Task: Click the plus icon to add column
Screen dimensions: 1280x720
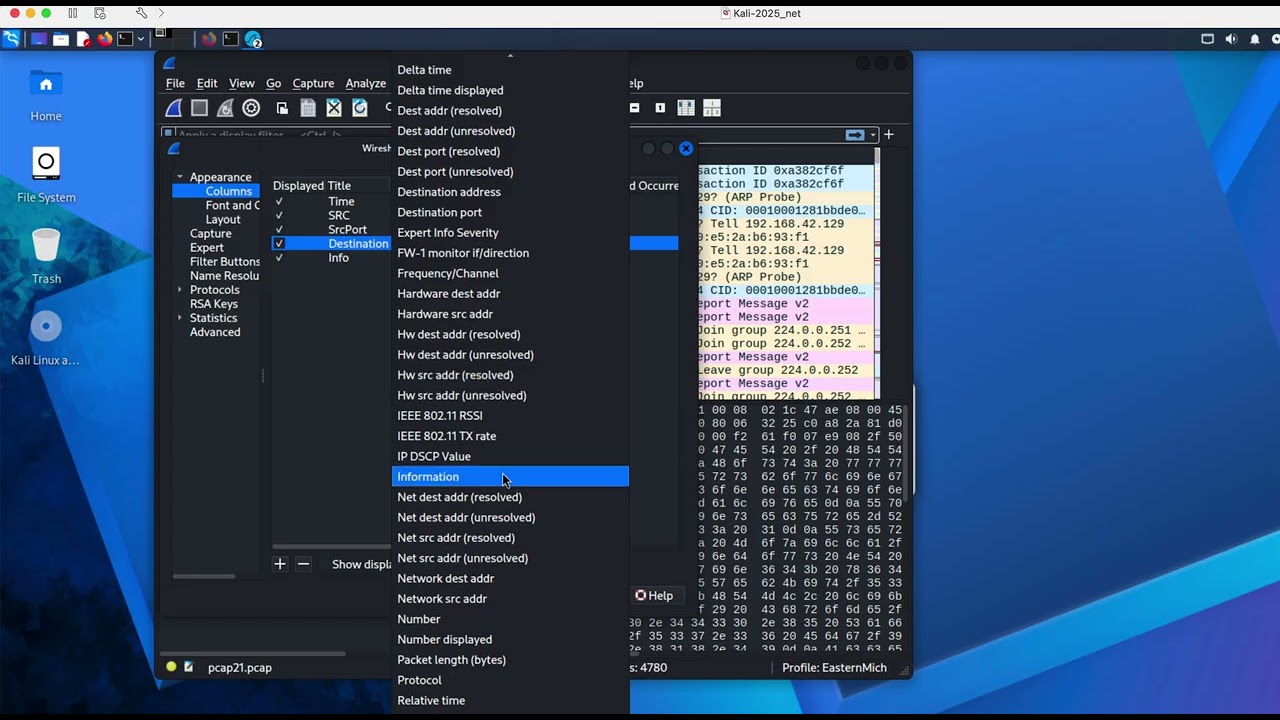Action: (x=280, y=564)
